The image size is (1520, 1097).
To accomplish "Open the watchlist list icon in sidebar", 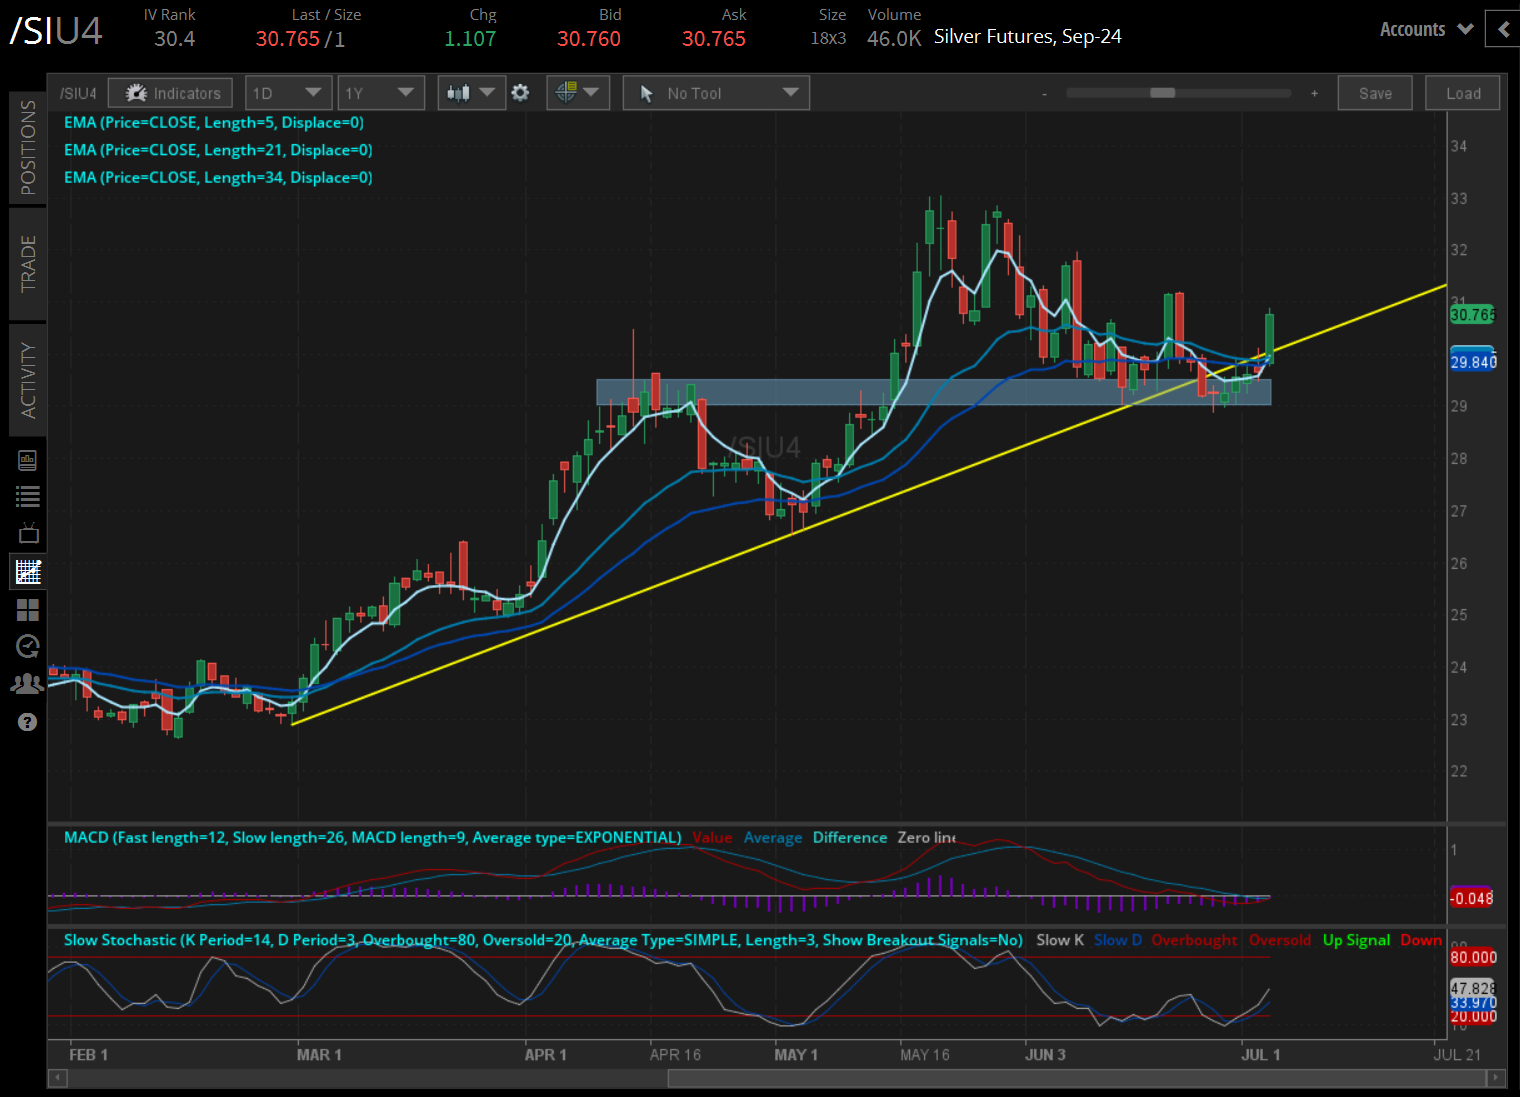I will pos(28,496).
